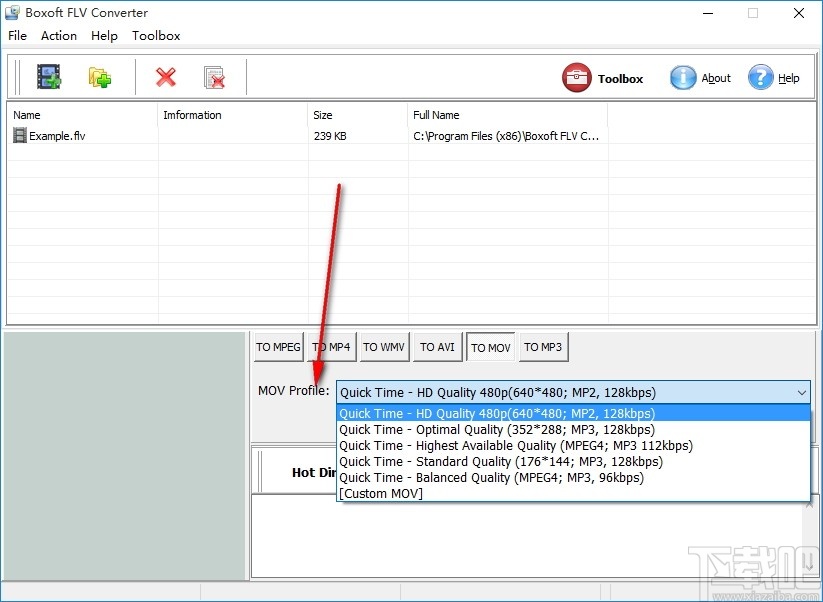Select the TO MP4 output tab
Viewport: 823px width, 602px height.
pyautogui.click(x=331, y=347)
